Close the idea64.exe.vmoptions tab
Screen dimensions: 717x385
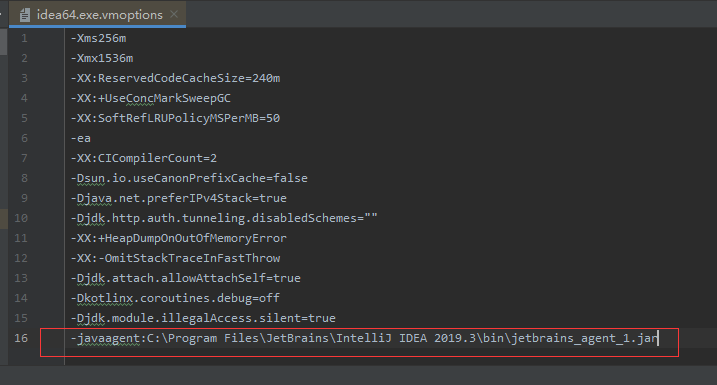(x=174, y=14)
